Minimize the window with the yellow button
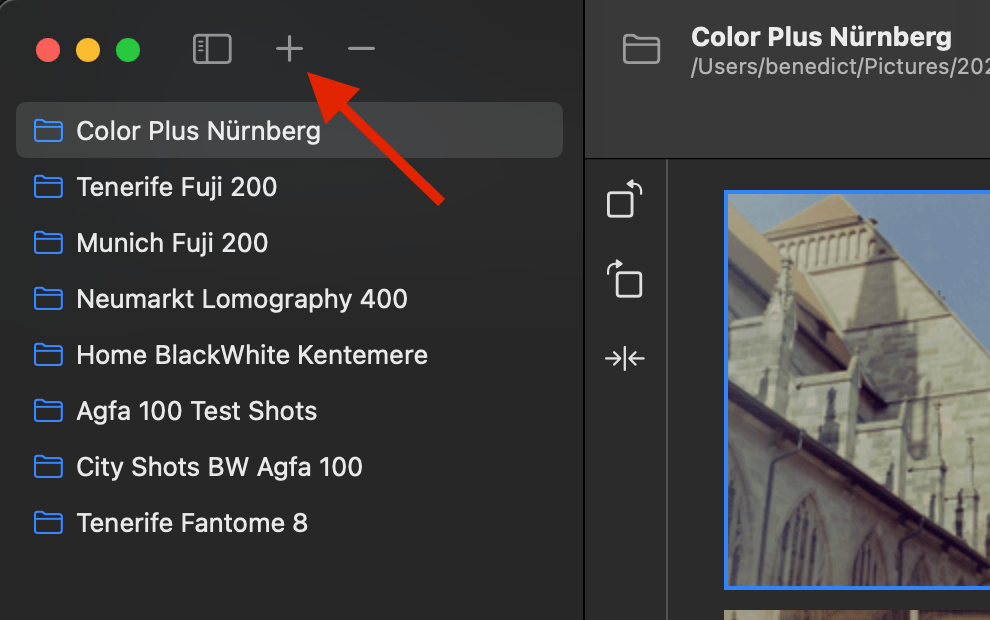The image size is (990, 620). [x=88, y=50]
